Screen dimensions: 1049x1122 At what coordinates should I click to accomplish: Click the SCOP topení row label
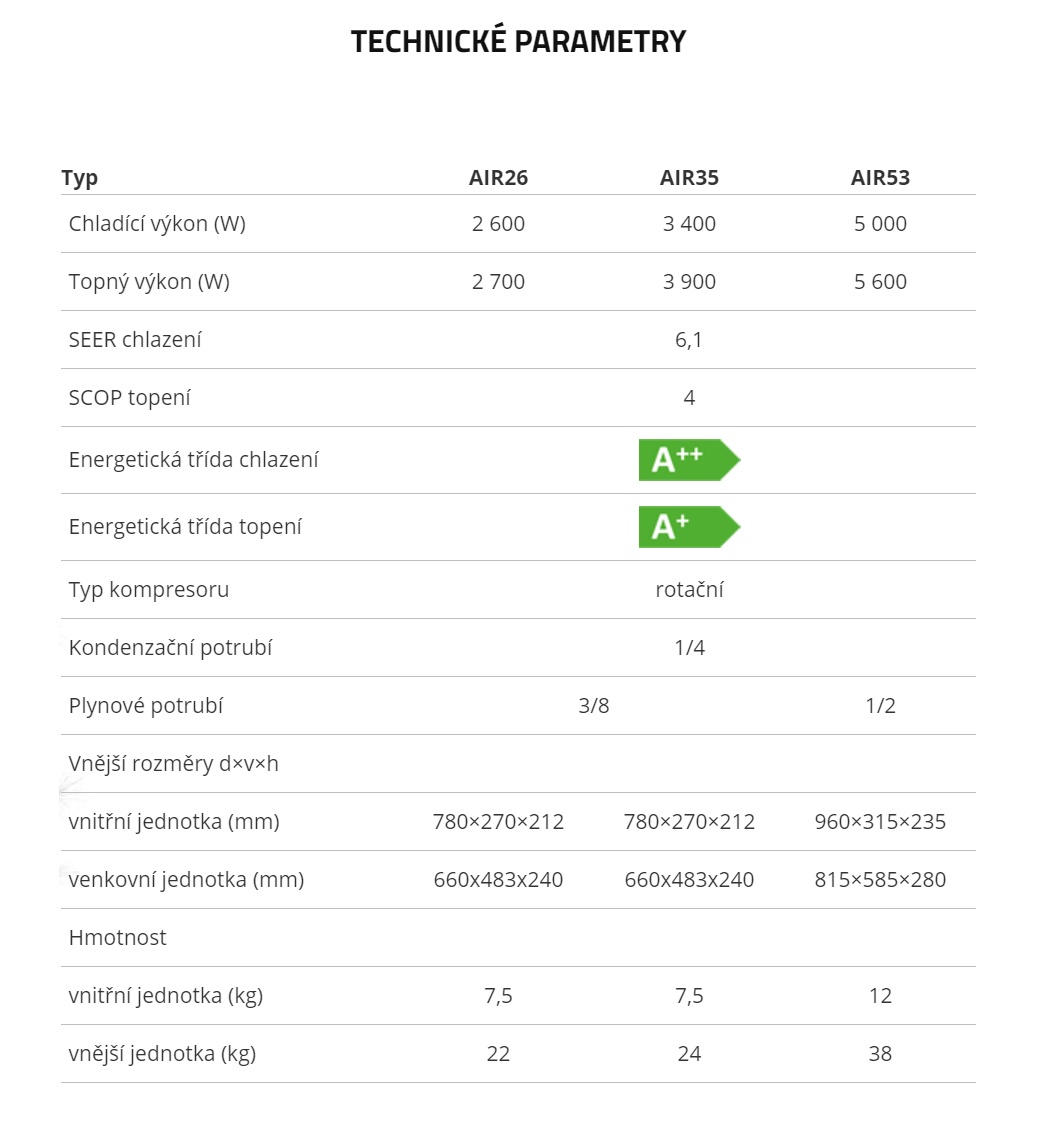click(x=130, y=398)
